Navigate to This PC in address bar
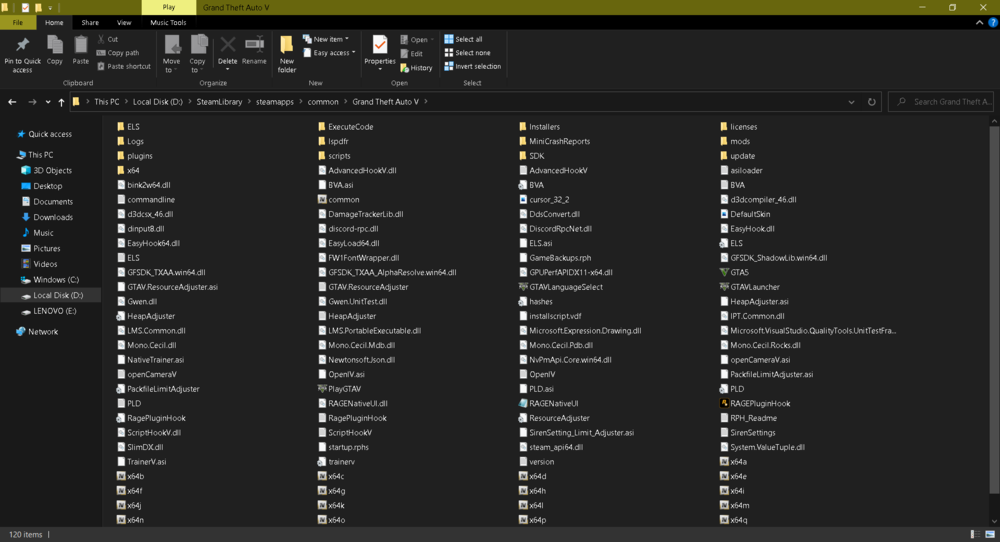The image size is (1000, 542). pyautogui.click(x=107, y=102)
